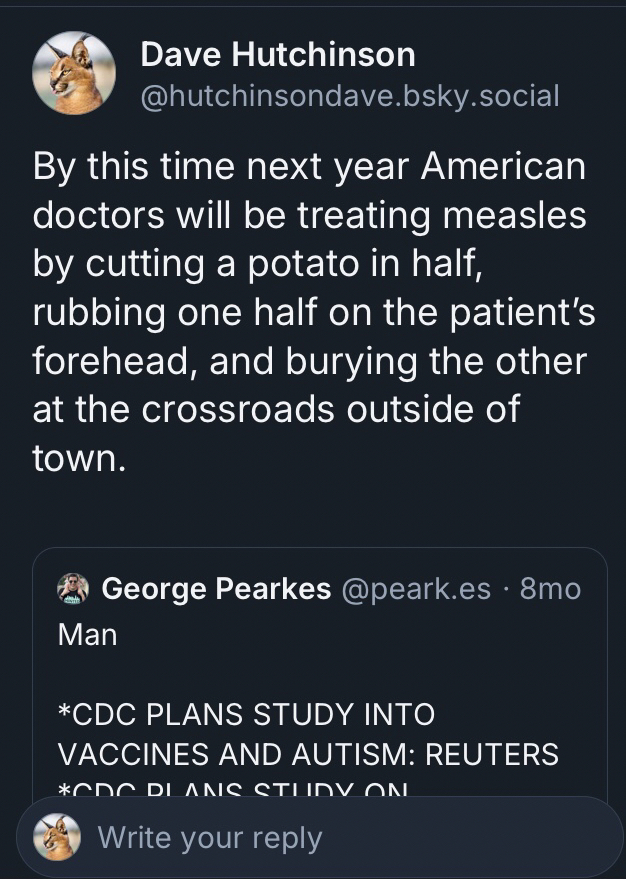Tap your avatar beside the reply box

point(57,837)
